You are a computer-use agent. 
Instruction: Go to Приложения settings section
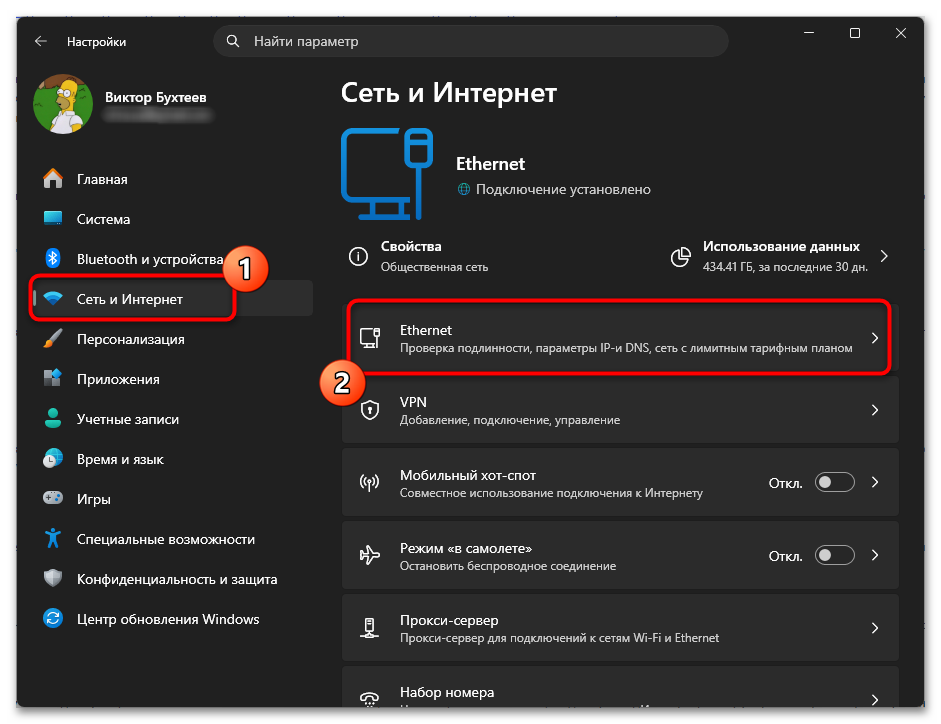click(173, 379)
